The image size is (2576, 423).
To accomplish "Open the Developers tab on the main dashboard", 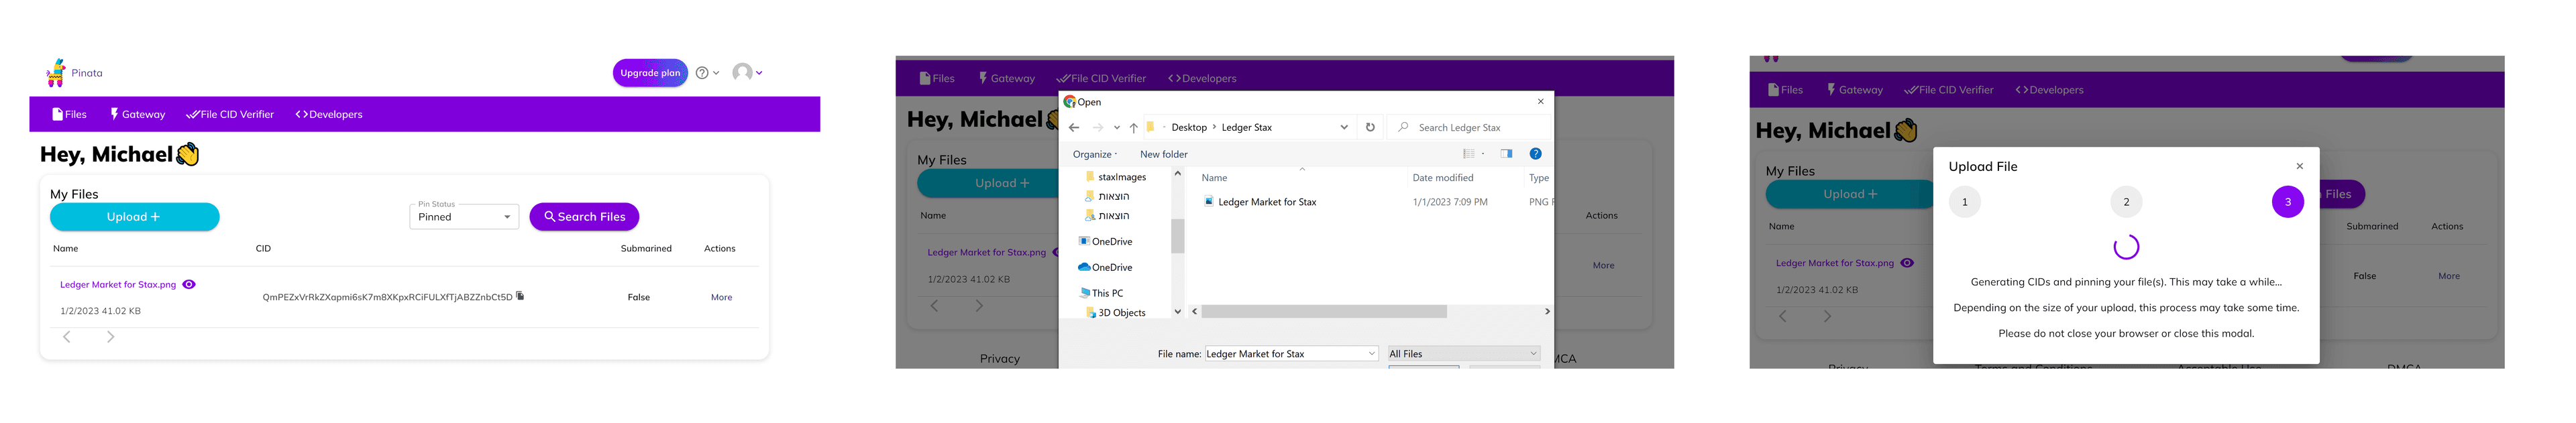I will (329, 114).
